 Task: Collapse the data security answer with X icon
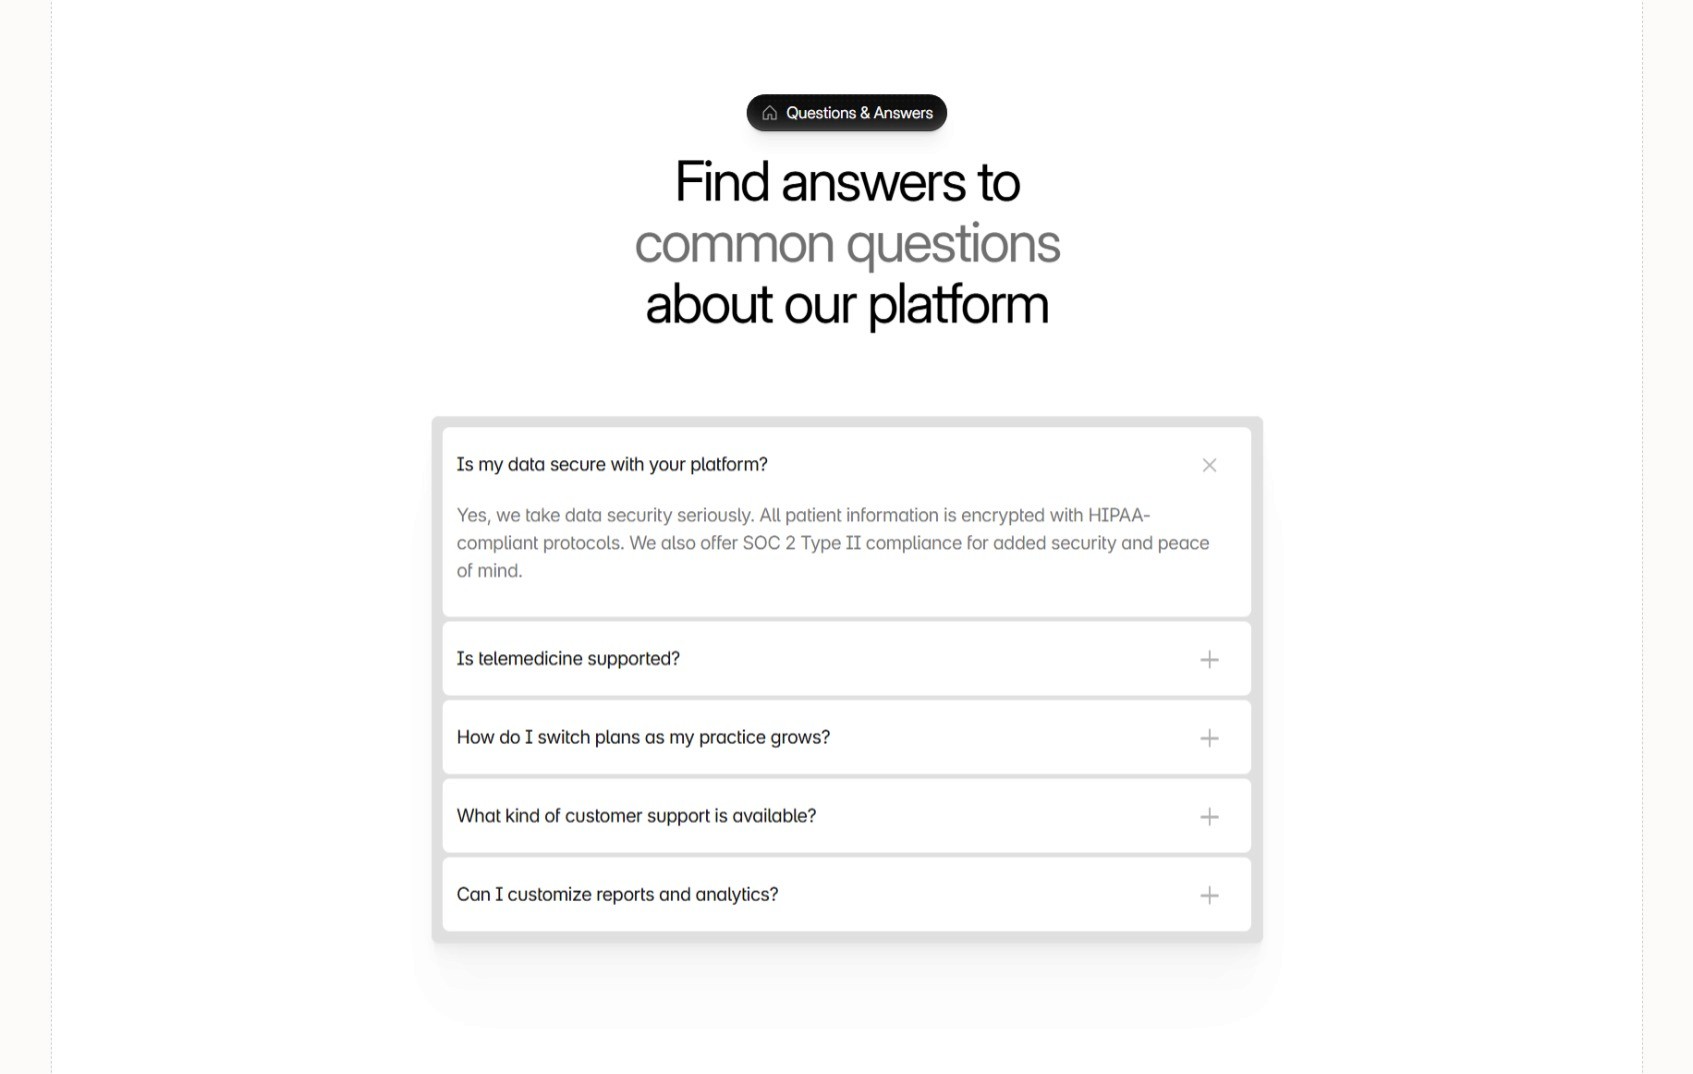point(1209,465)
